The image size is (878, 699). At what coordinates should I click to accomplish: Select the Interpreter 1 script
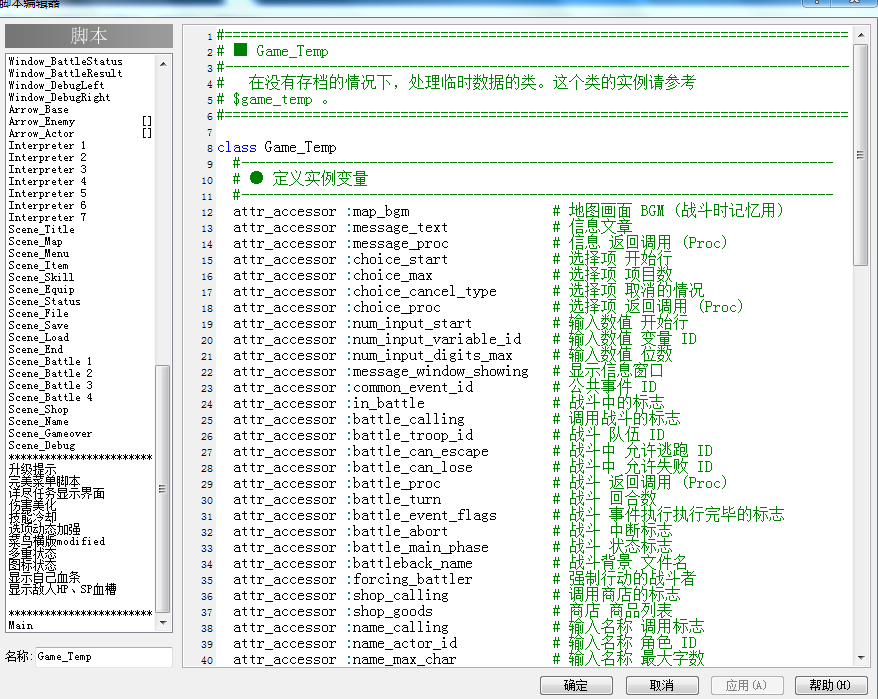coord(47,146)
